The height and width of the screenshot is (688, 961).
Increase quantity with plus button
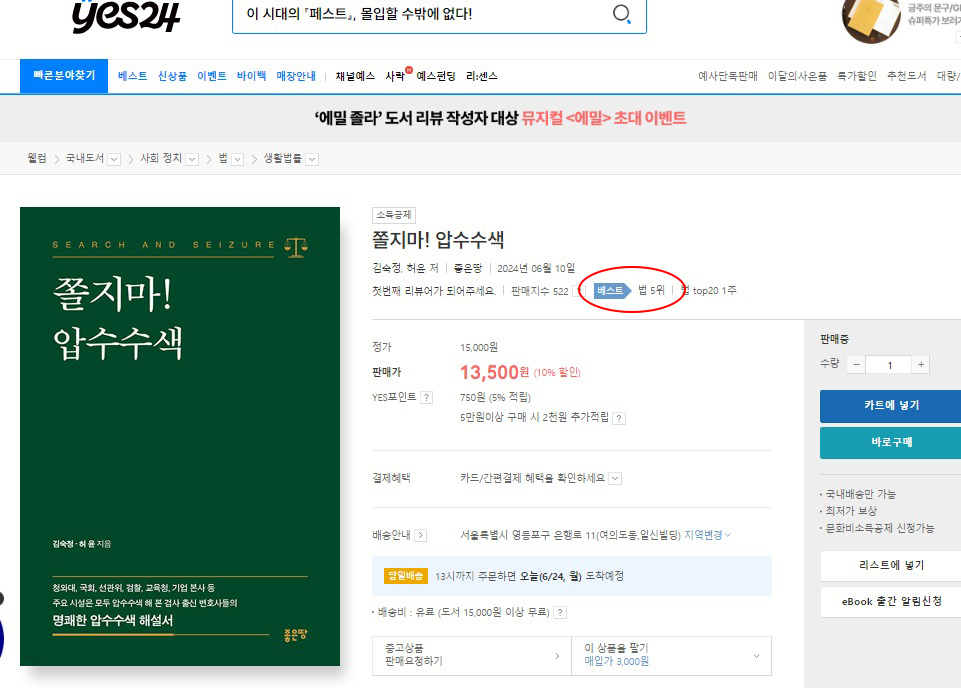coord(921,365)
